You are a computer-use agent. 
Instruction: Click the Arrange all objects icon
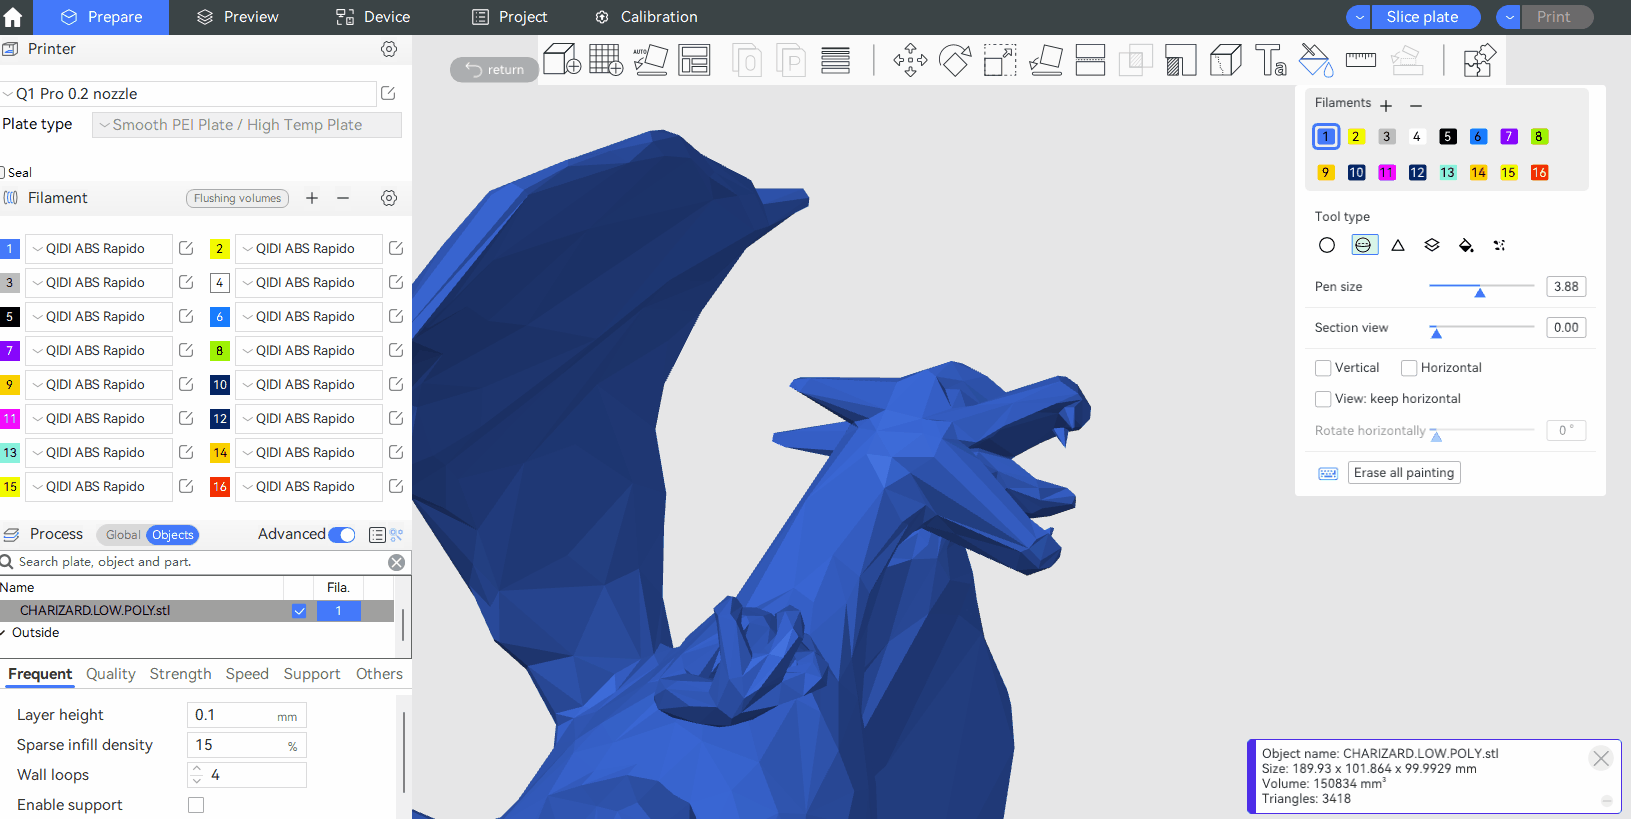tap(694, 60)
